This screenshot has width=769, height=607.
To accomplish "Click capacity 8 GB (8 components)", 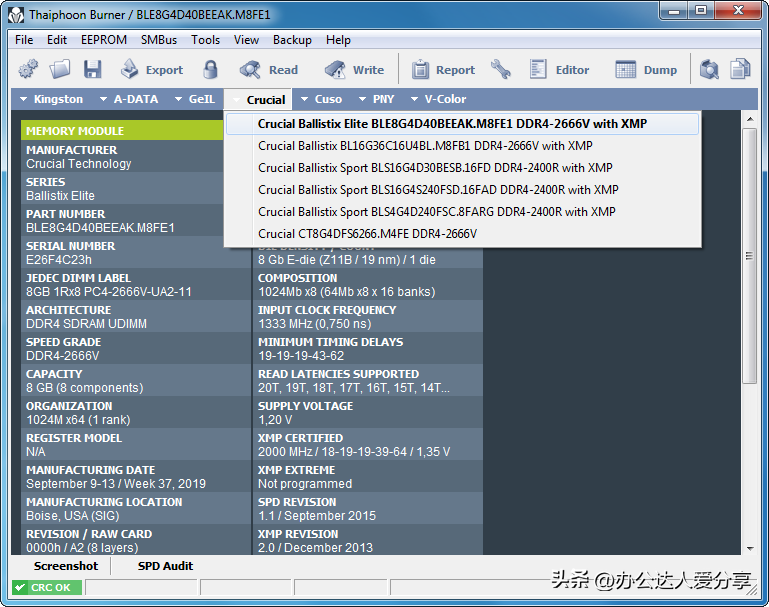I will (x=84, y=388).
